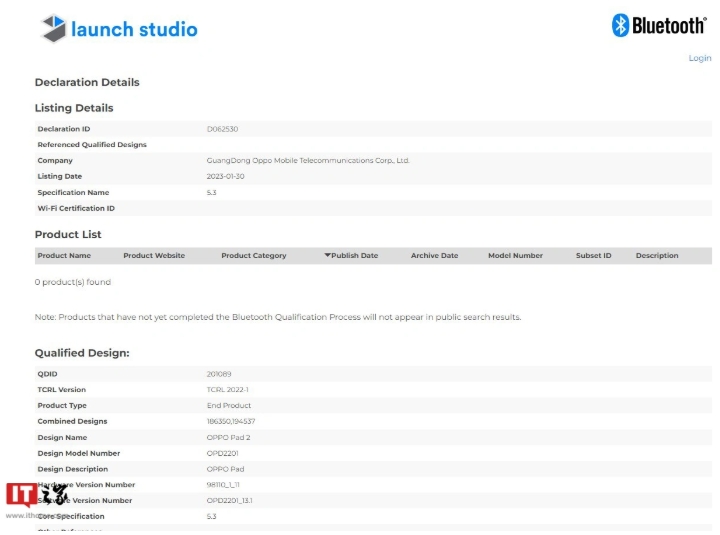720x535 pixels.
Task: Select Declaration ID value D062530
Action: pos(222,129)
